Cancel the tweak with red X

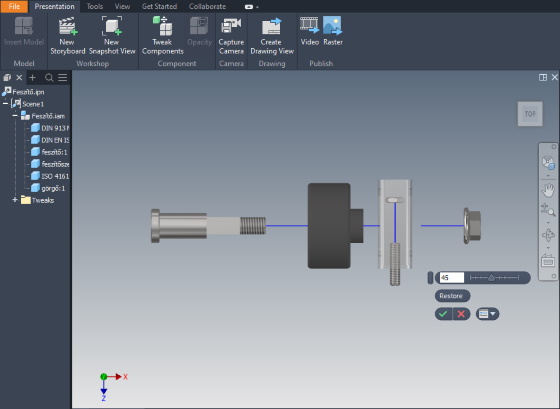tap(461, 314)
